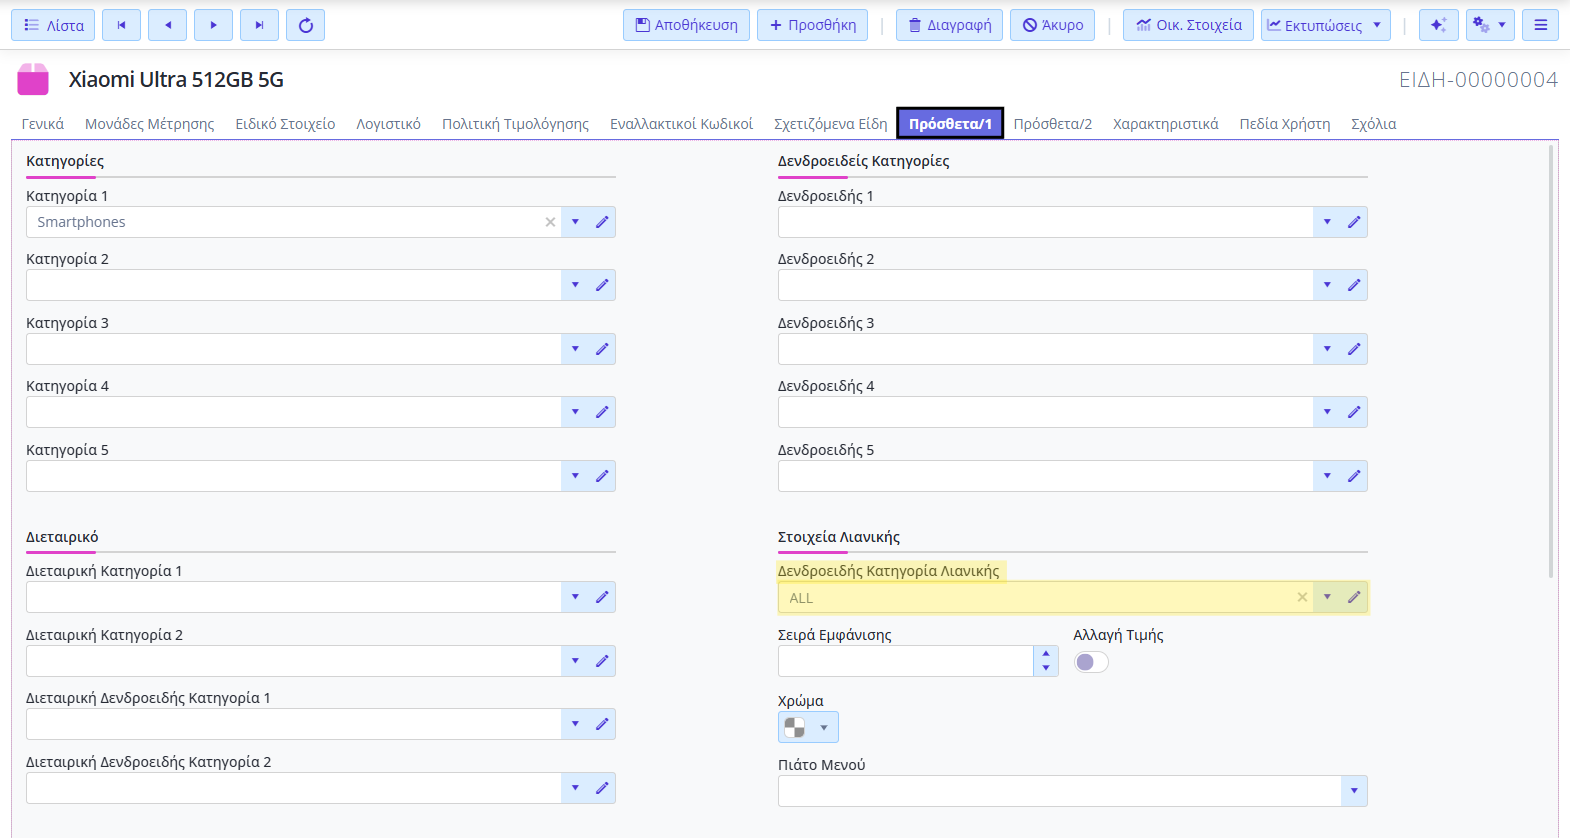This screenshot has height=838, width=1570.
Task: Click into the Σειρά Εμφάνισης input field
Action: tap(905, 661)
